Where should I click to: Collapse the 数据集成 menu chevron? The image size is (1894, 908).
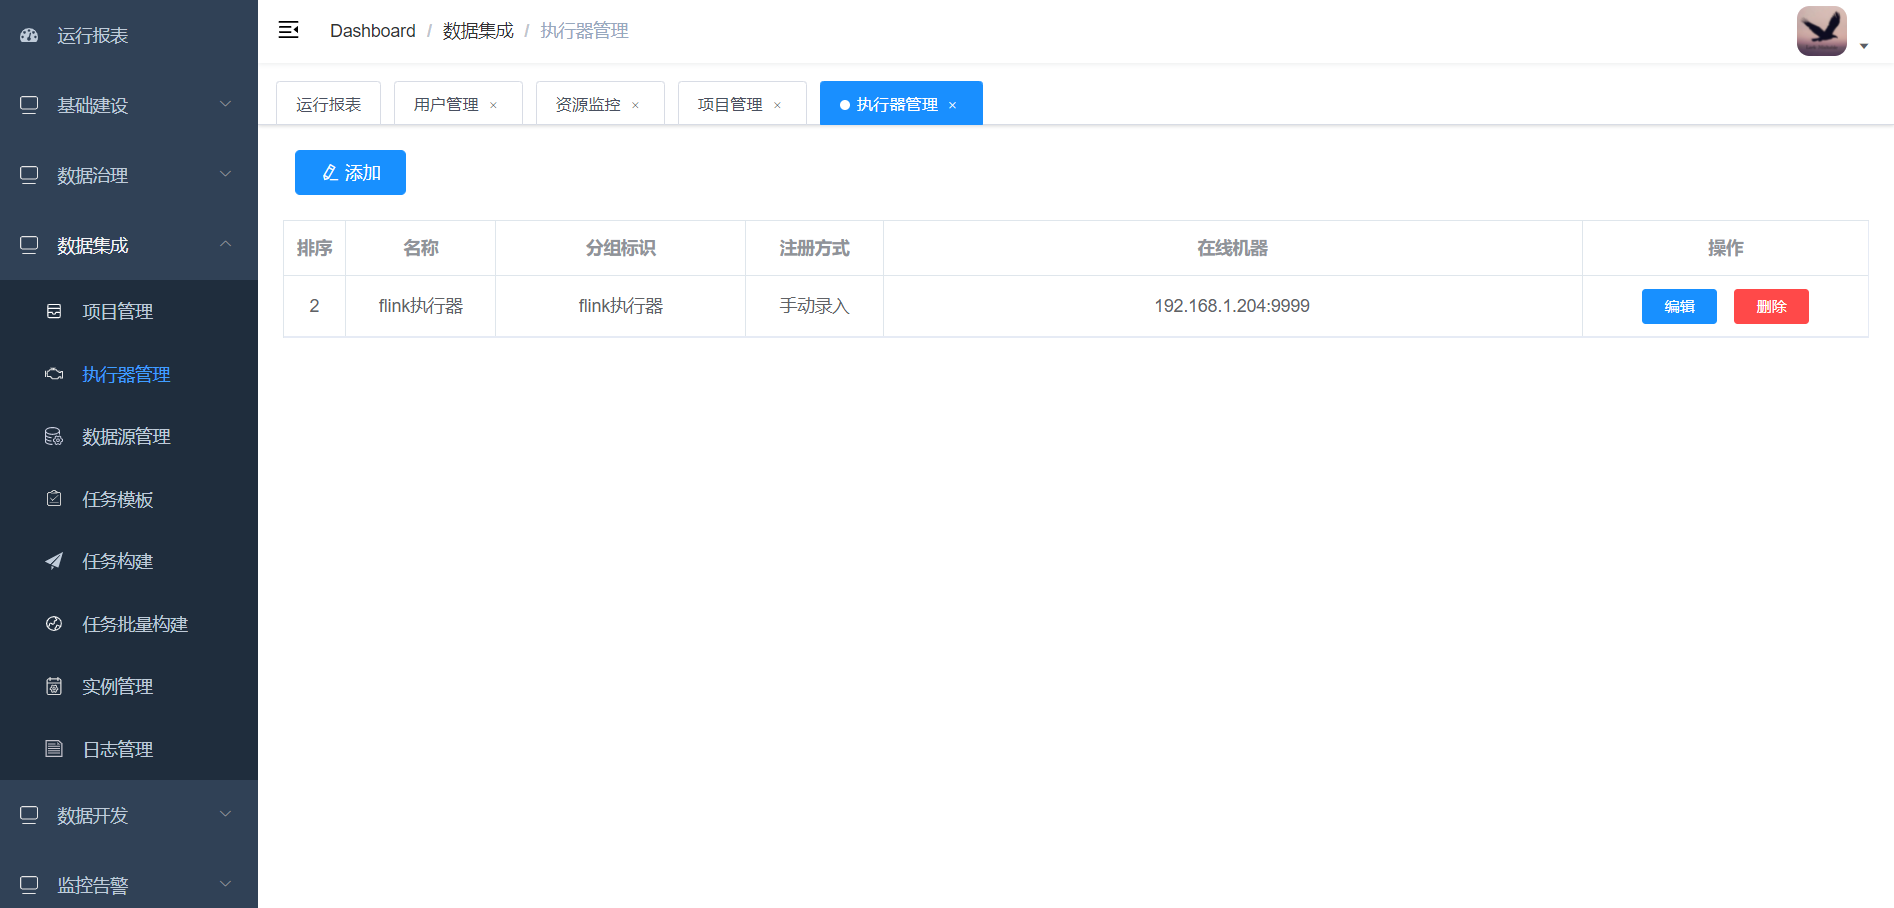point(226,244)
